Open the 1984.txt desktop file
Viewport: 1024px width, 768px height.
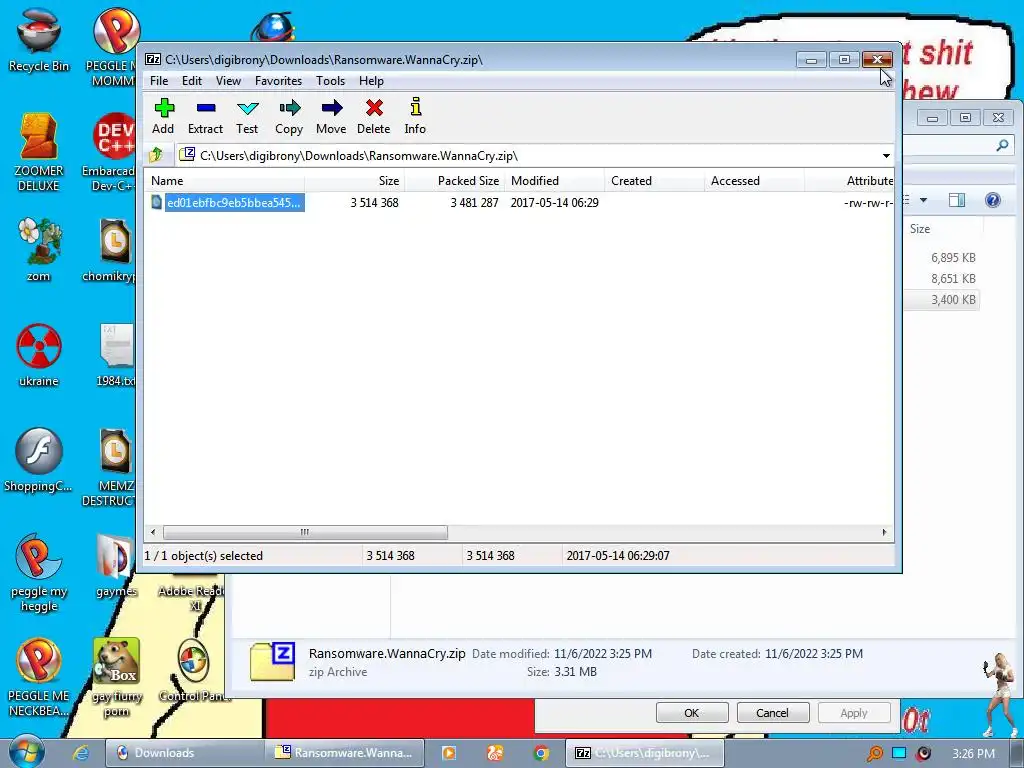[115, 355]
